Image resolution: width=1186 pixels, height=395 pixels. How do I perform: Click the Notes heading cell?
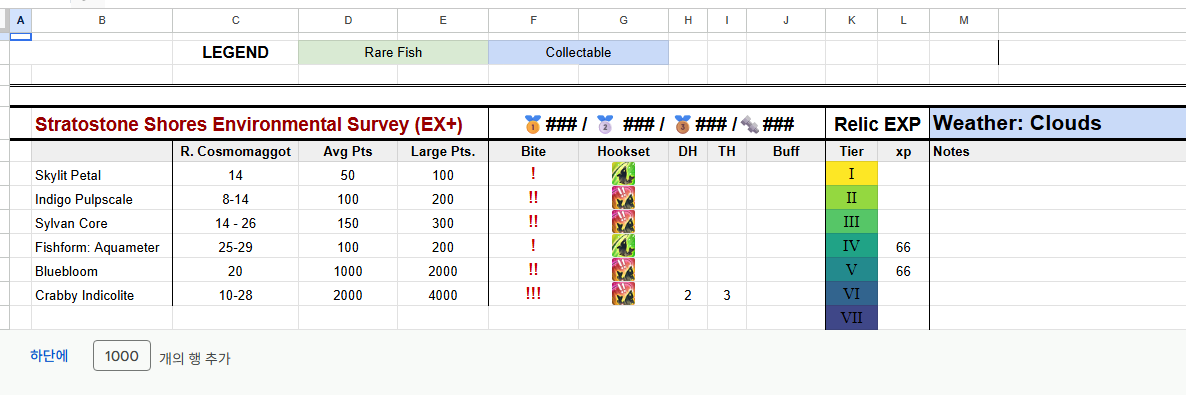click(x=1057, y=151)
